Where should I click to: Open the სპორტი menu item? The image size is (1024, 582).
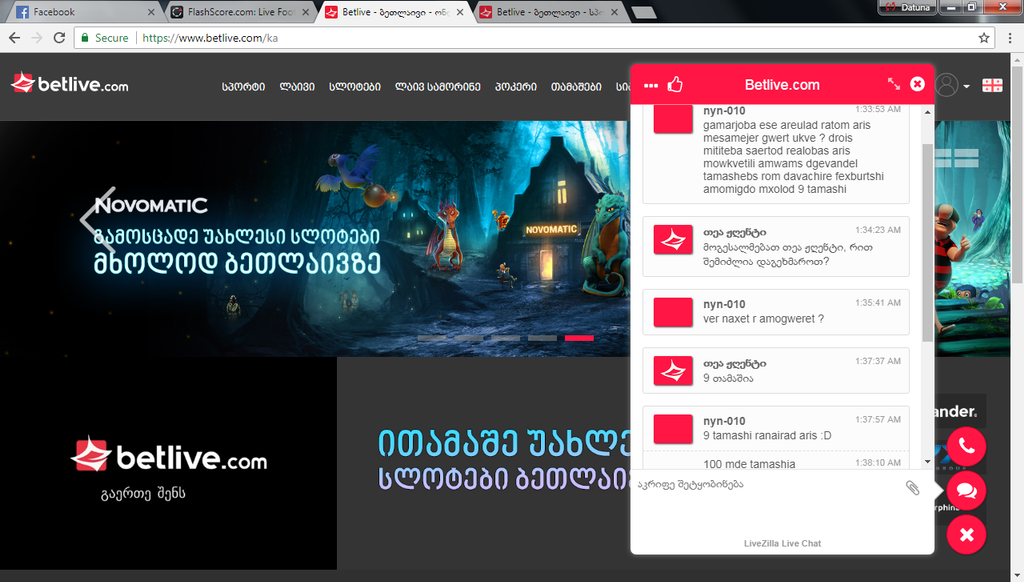click(x=244, y=87)
